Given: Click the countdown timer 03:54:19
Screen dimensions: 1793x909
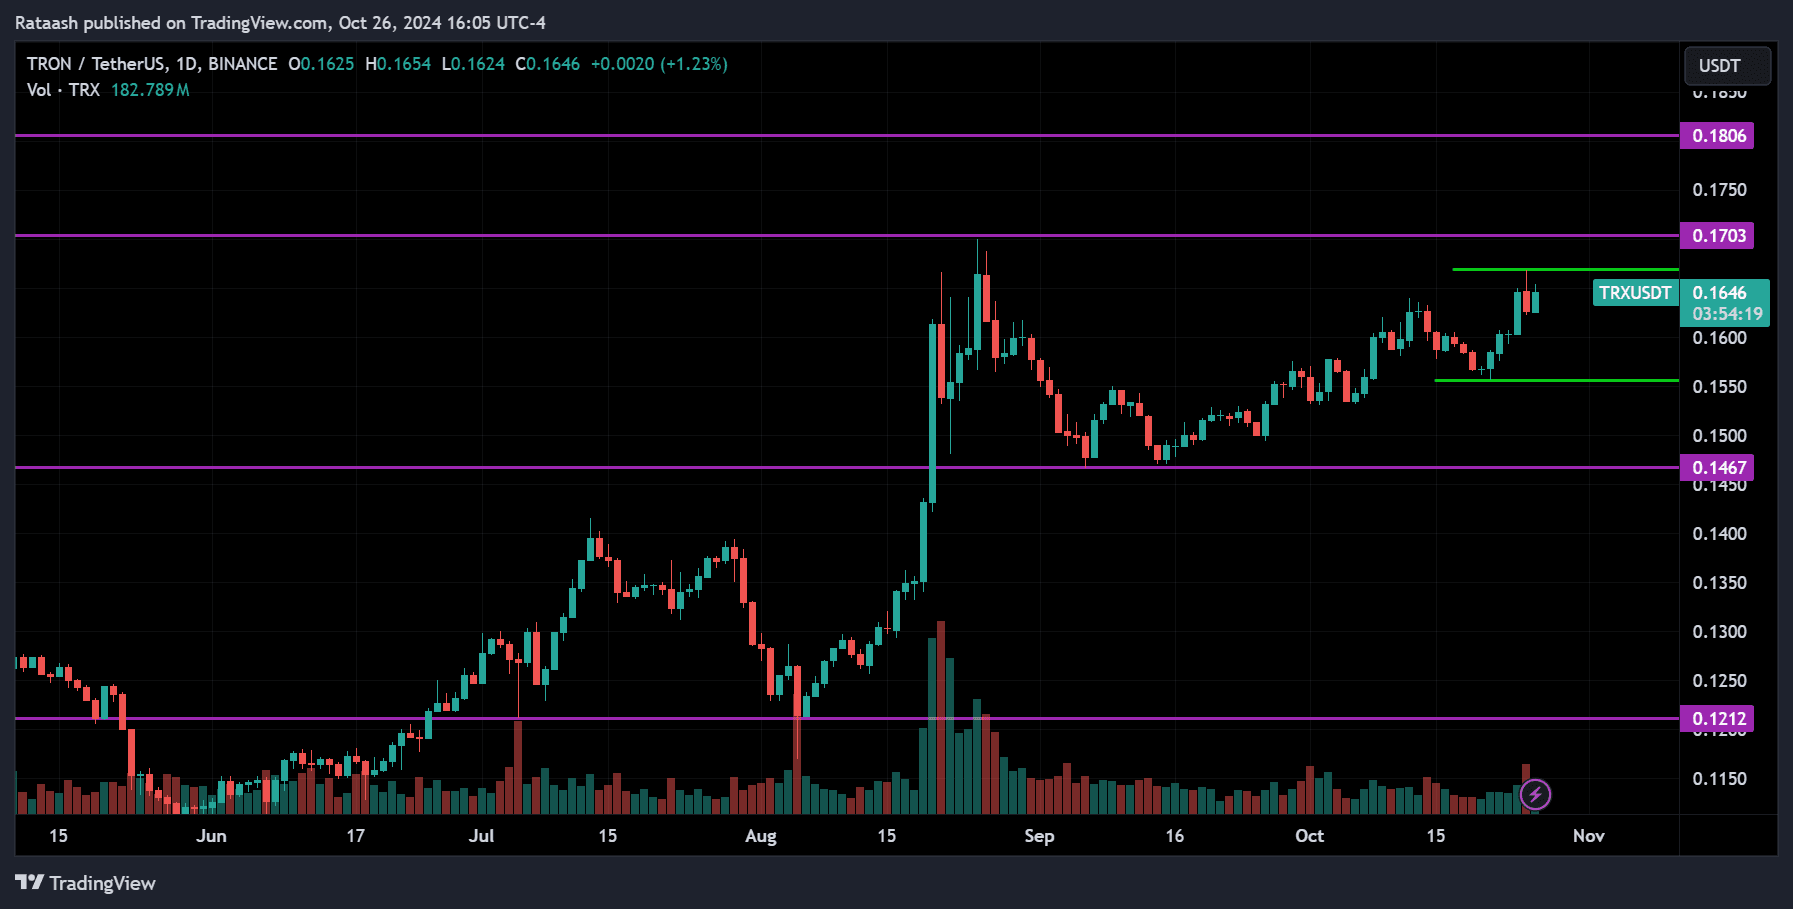Looking at the screenshot, I should tap(1727, 314).
